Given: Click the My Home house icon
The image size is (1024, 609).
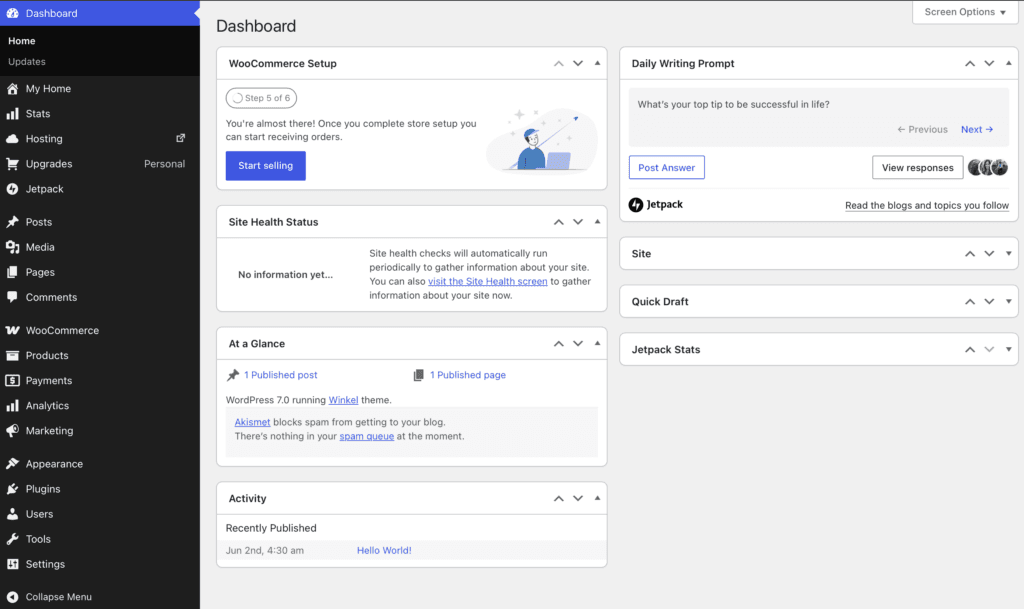Looking at the screenshot, I should click(12, 89).
